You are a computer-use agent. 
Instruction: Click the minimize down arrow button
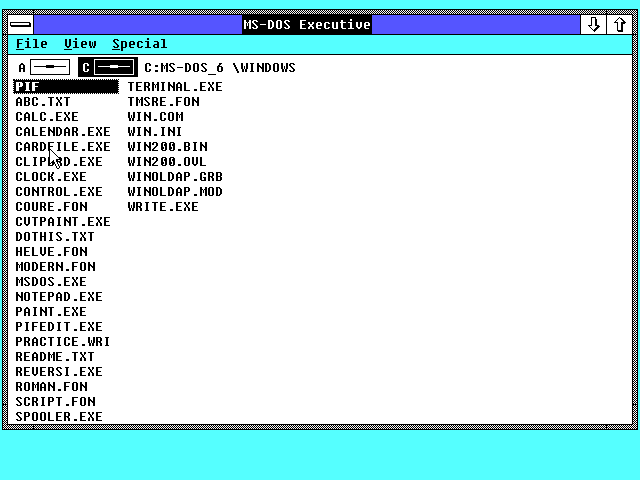coord(593,24)
